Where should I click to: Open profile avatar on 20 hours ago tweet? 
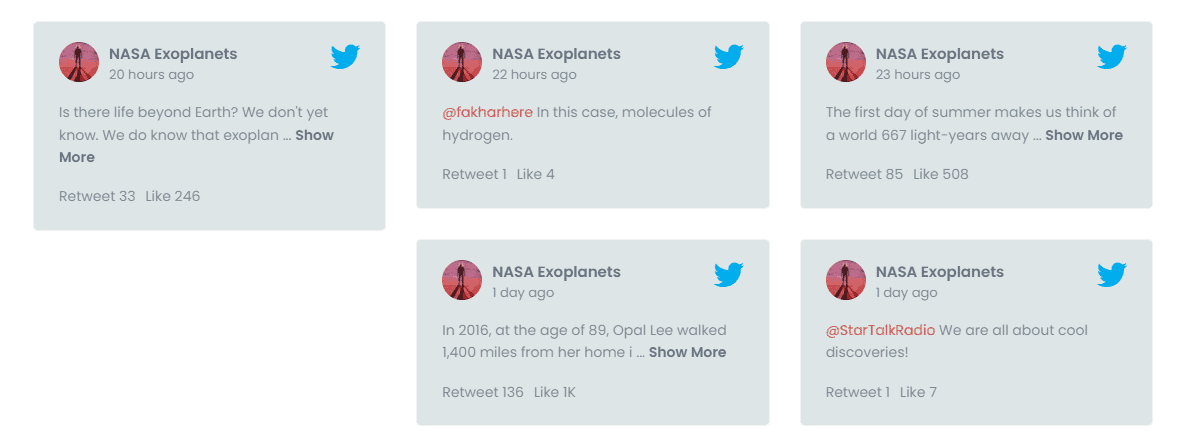click(x=79, y=62)
